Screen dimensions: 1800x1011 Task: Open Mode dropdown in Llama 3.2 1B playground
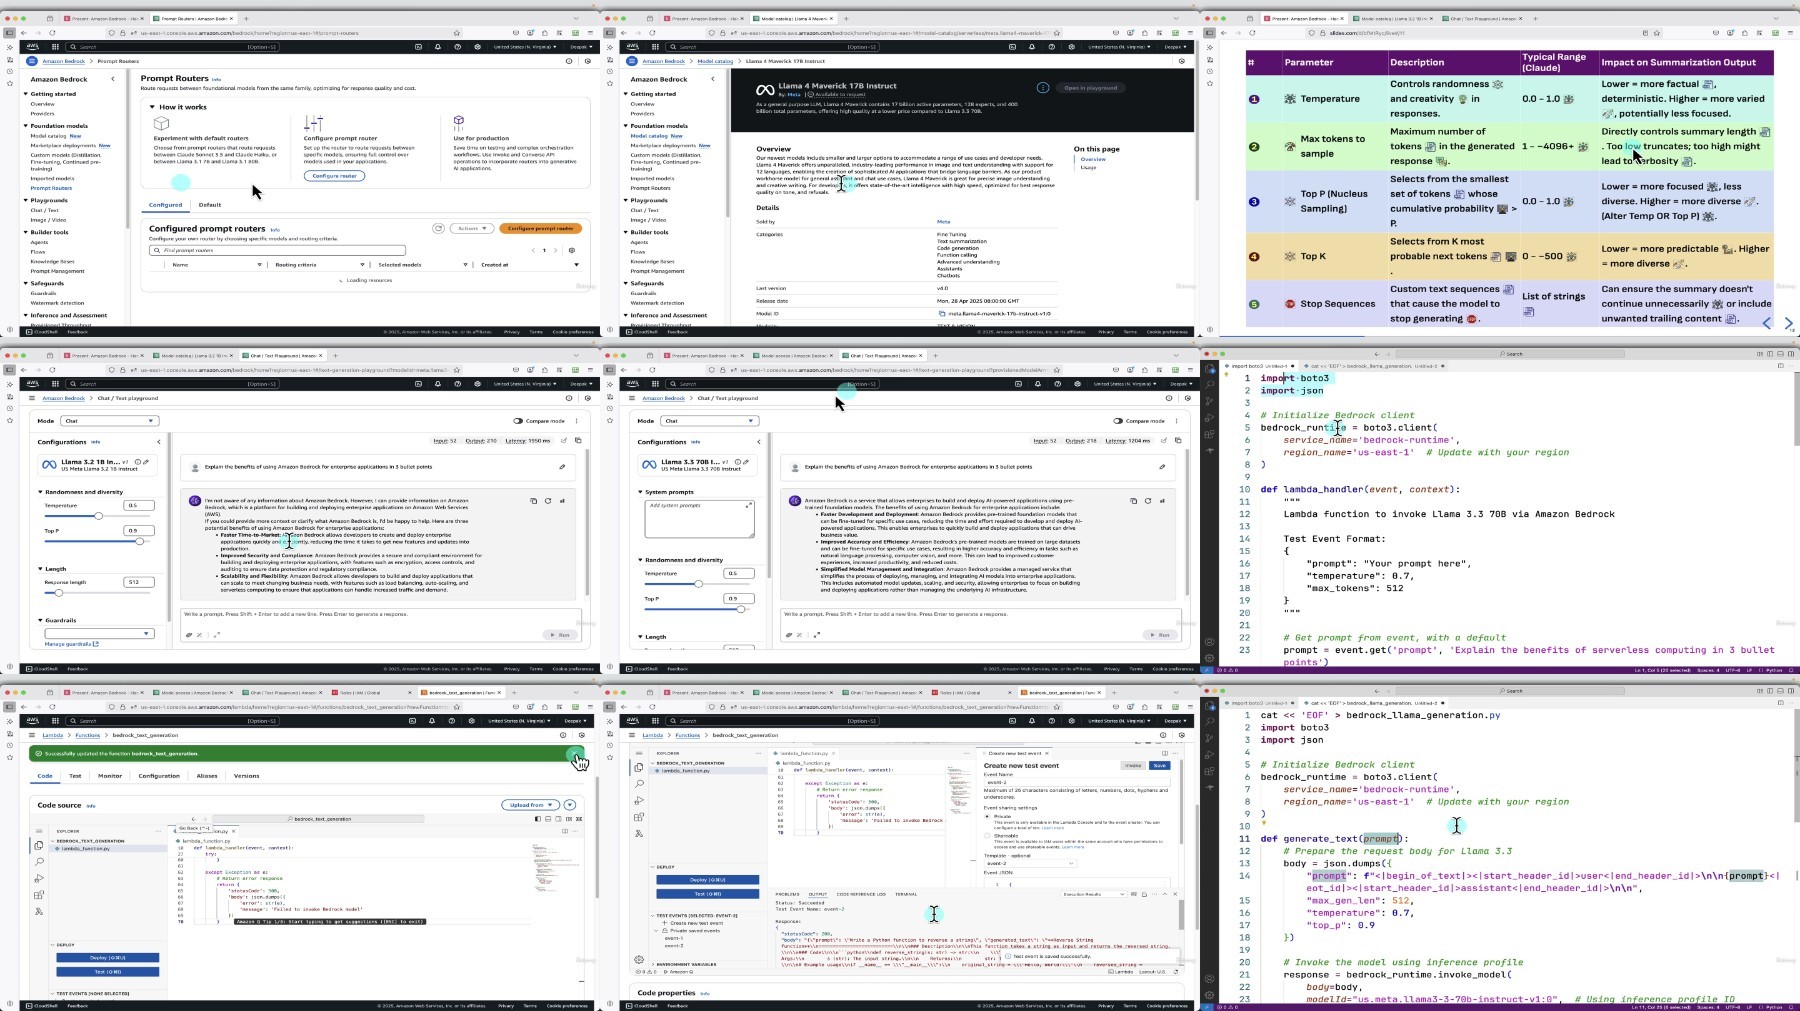(109, 421)
